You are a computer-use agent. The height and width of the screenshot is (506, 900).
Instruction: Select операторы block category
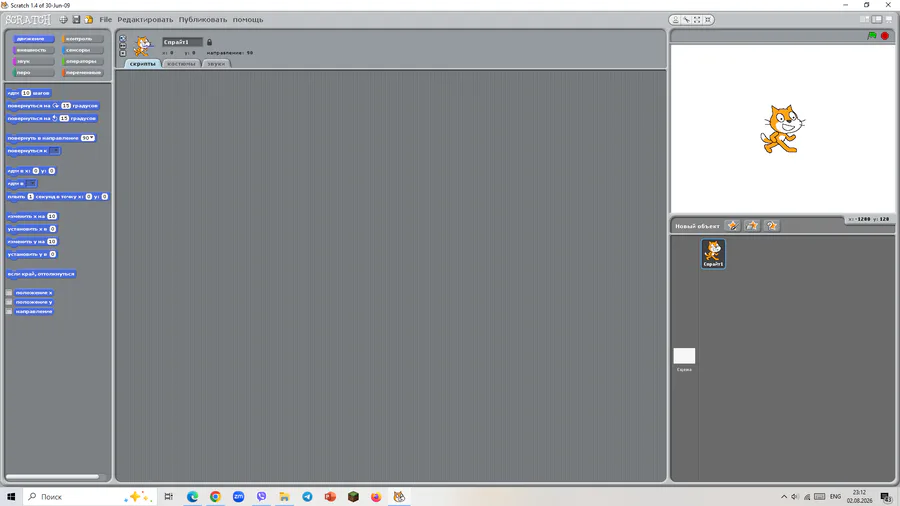(x=83, y=61)
